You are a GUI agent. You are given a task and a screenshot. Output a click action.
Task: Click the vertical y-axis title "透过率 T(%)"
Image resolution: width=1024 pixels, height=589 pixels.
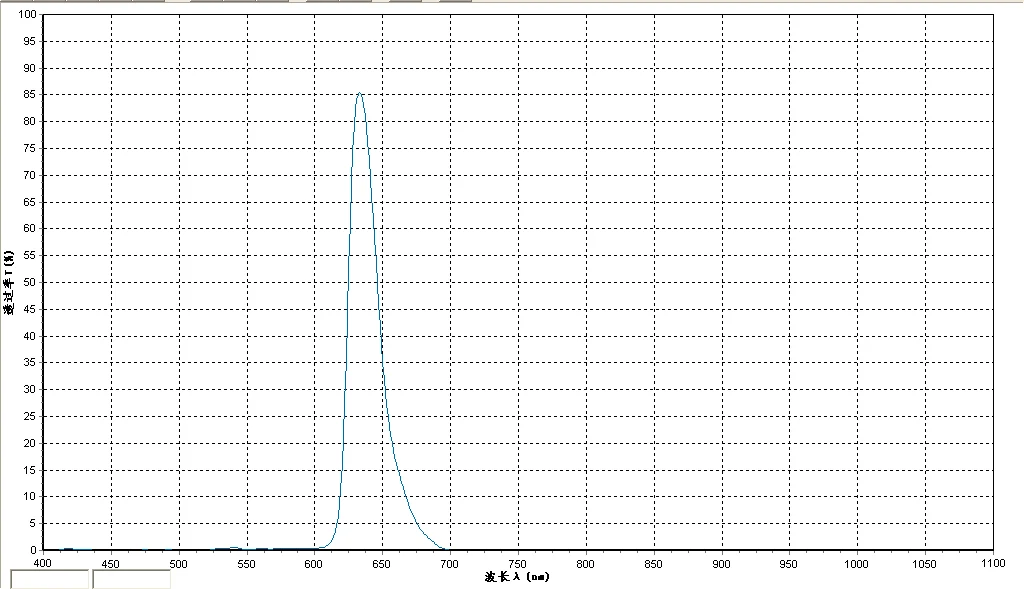pos(8,282)
